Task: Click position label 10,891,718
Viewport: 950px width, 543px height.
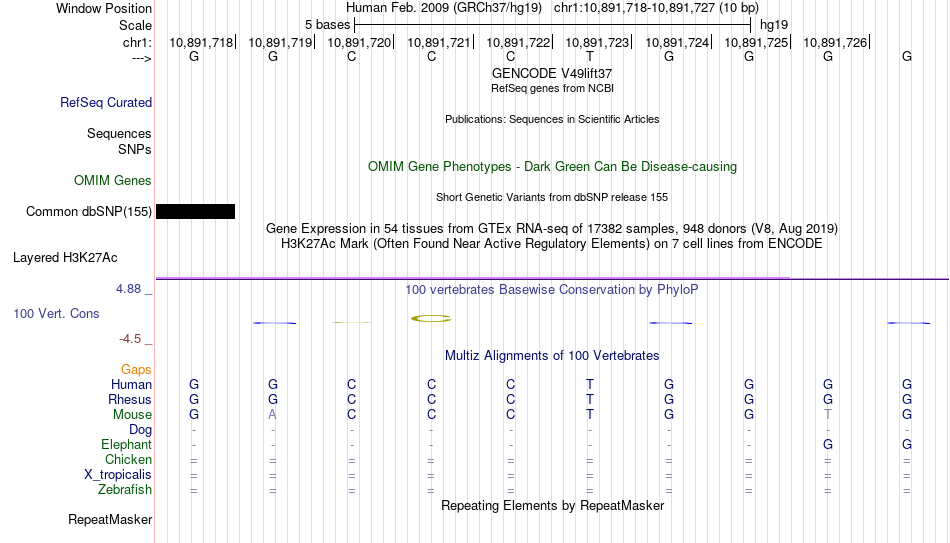Action: coord(201,42)
